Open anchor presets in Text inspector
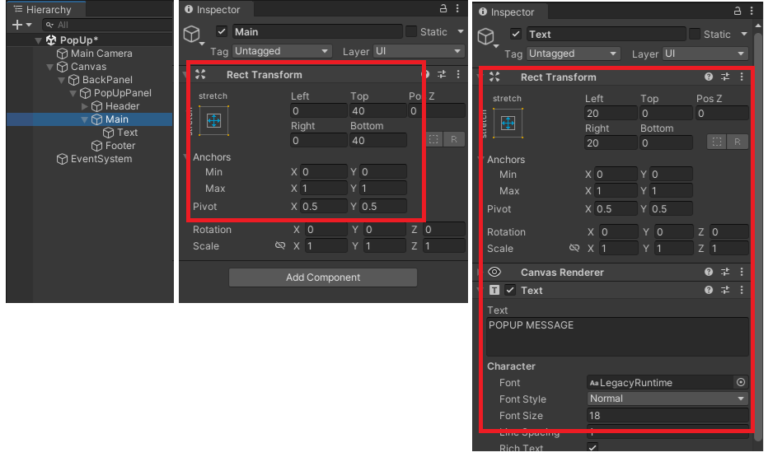 pos(507,122)
